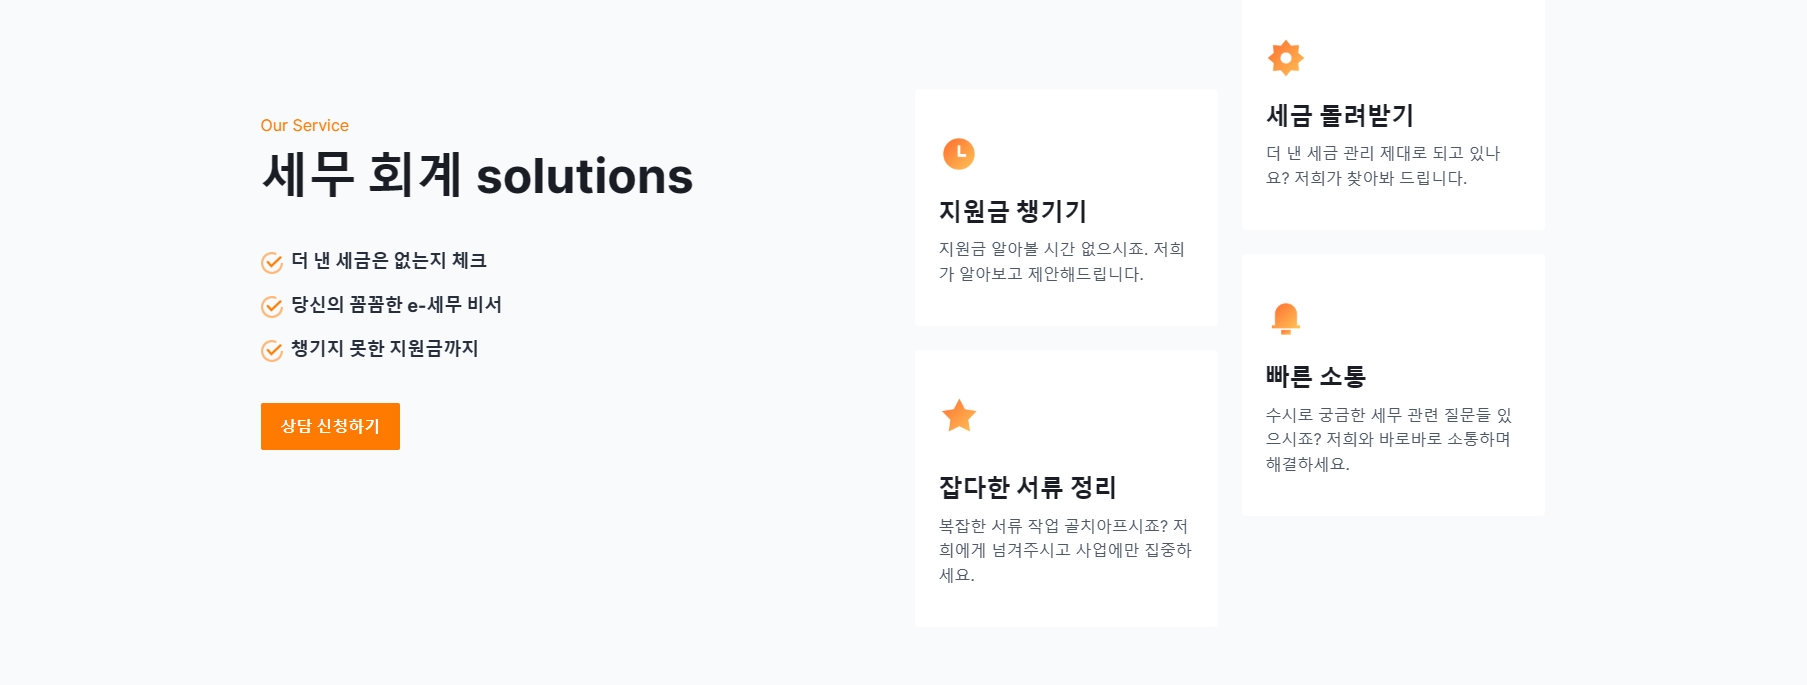
Task: Click the orange clock icon
Action: pos(958,153)
